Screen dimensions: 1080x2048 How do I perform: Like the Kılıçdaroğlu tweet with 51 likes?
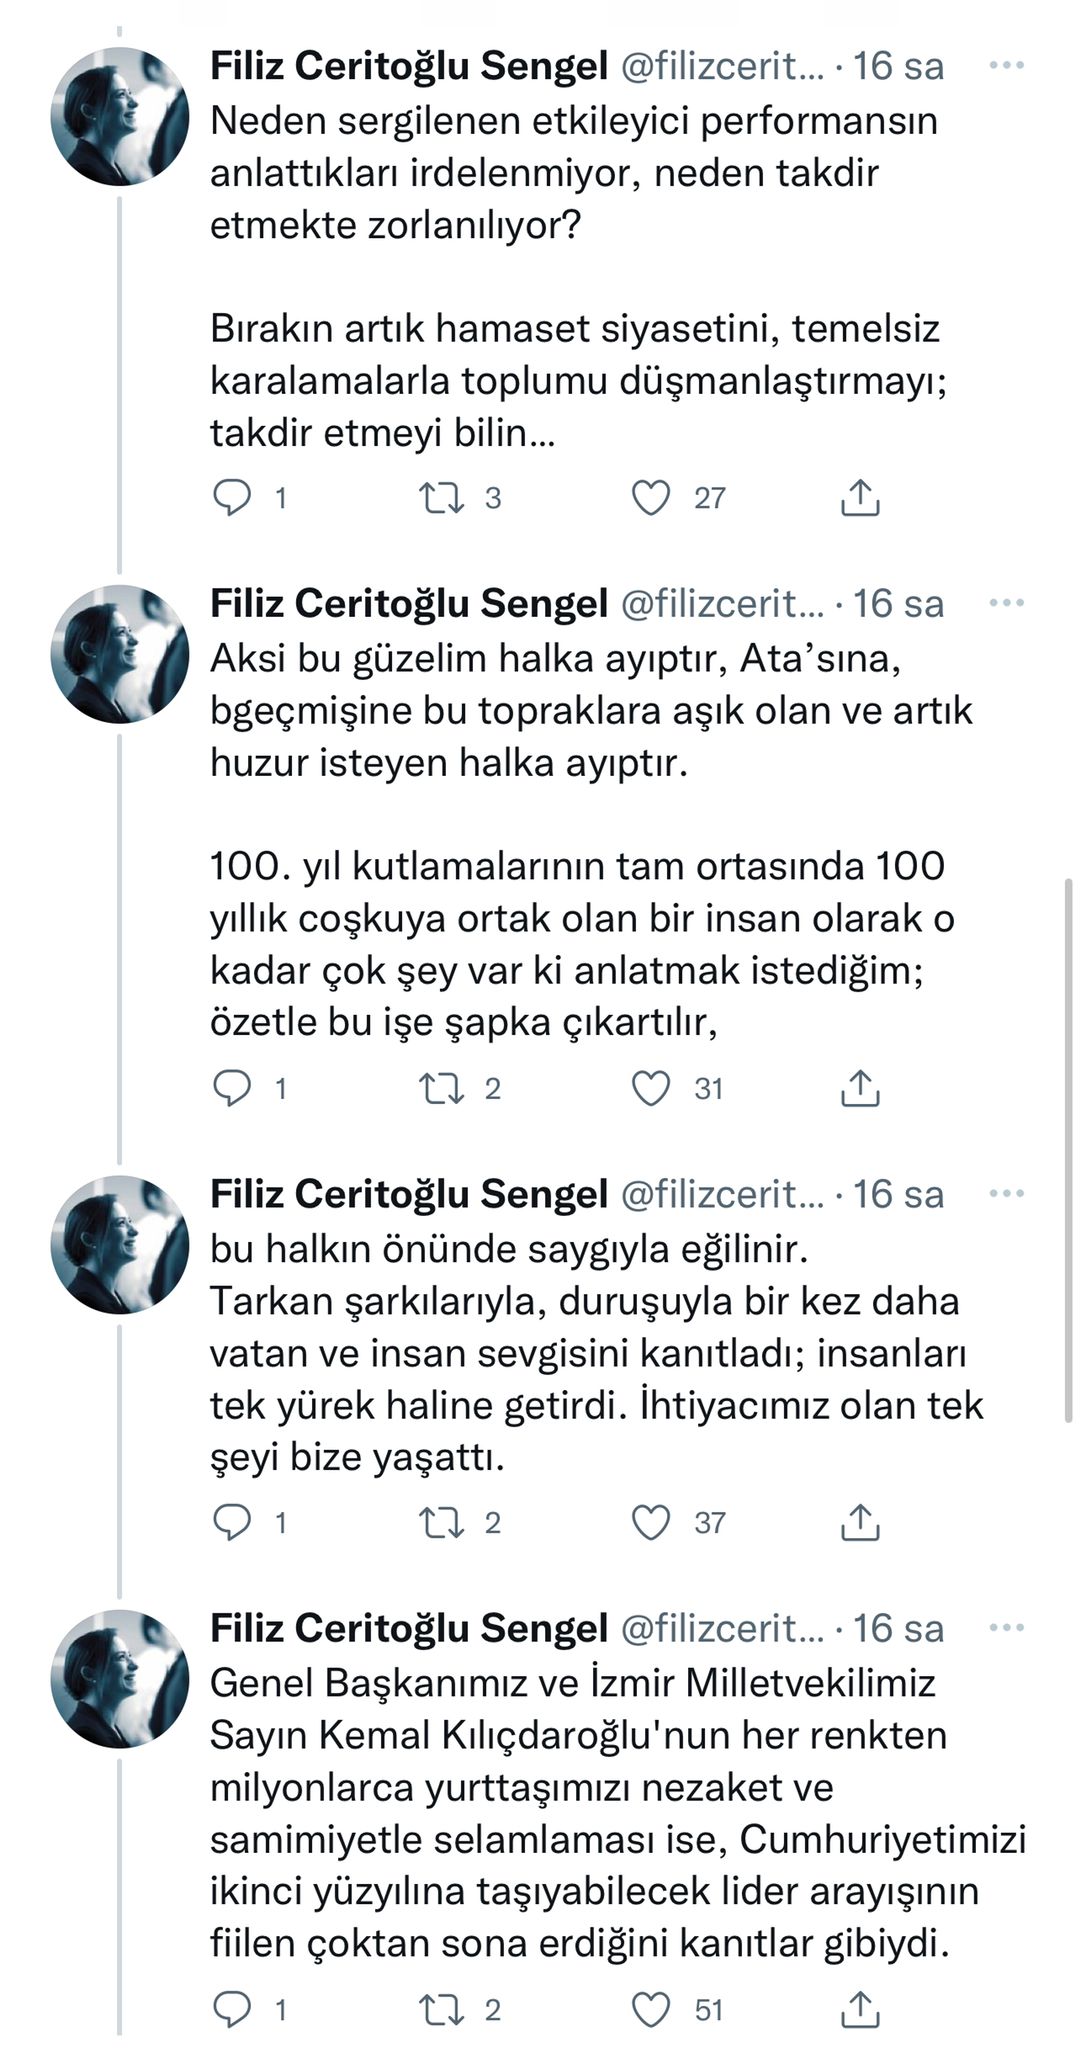[651, 2010]
